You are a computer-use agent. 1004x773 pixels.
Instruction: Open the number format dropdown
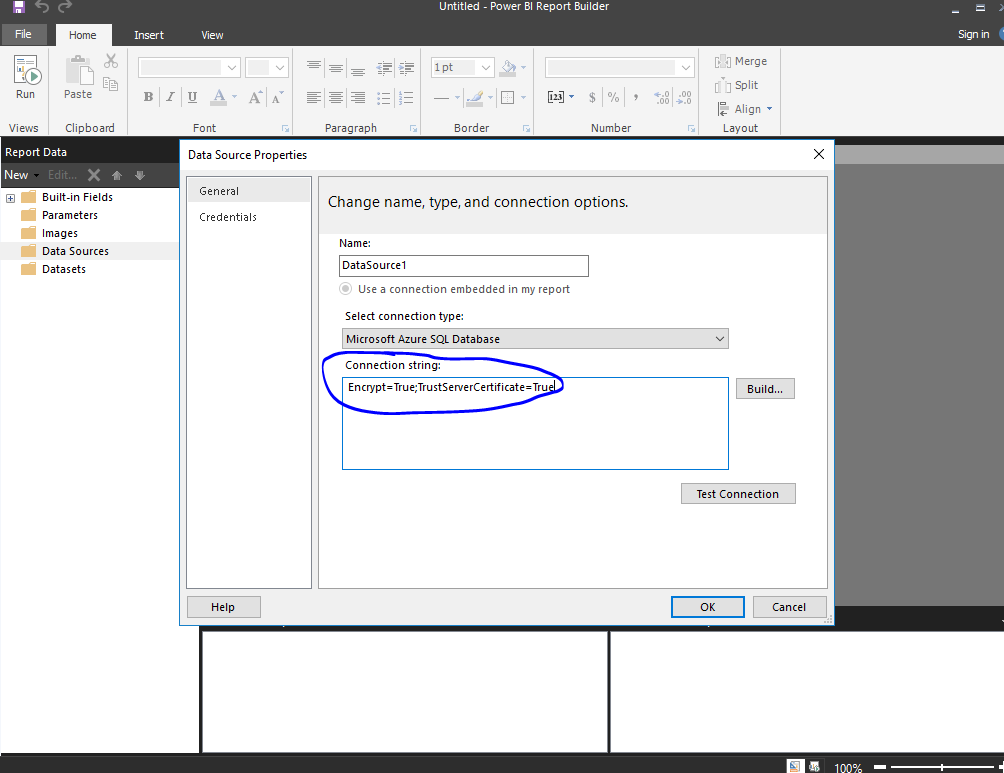tap(686, 67)
